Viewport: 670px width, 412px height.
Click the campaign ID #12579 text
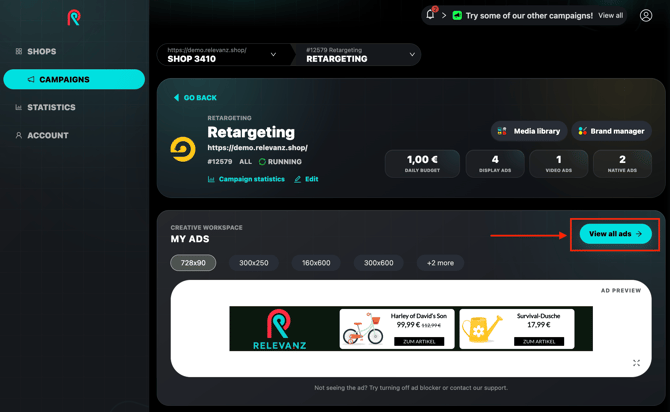[220, 162]
